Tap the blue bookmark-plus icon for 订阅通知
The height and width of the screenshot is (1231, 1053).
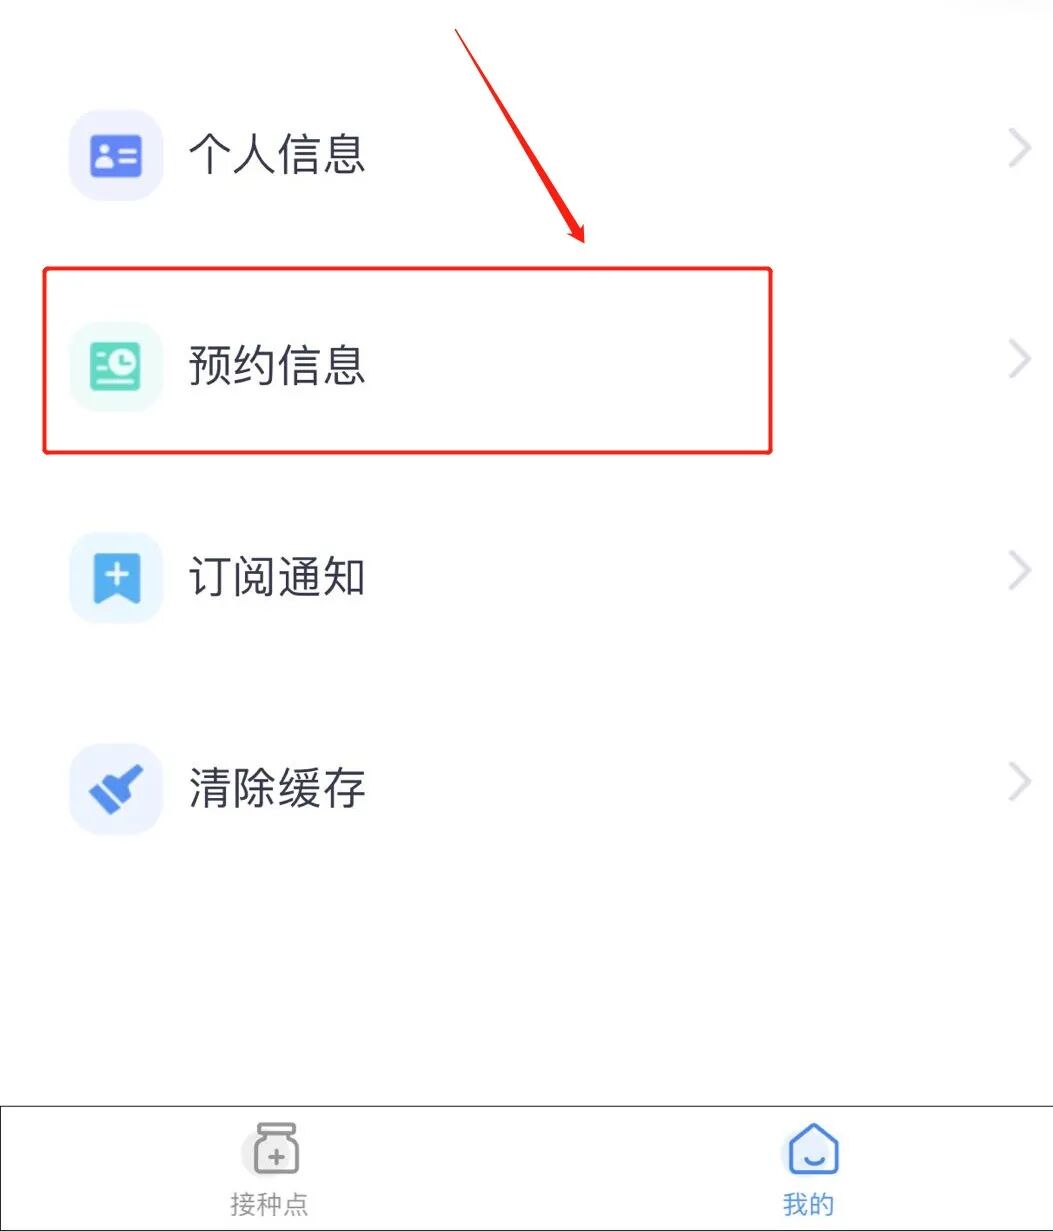coord(116,577)
